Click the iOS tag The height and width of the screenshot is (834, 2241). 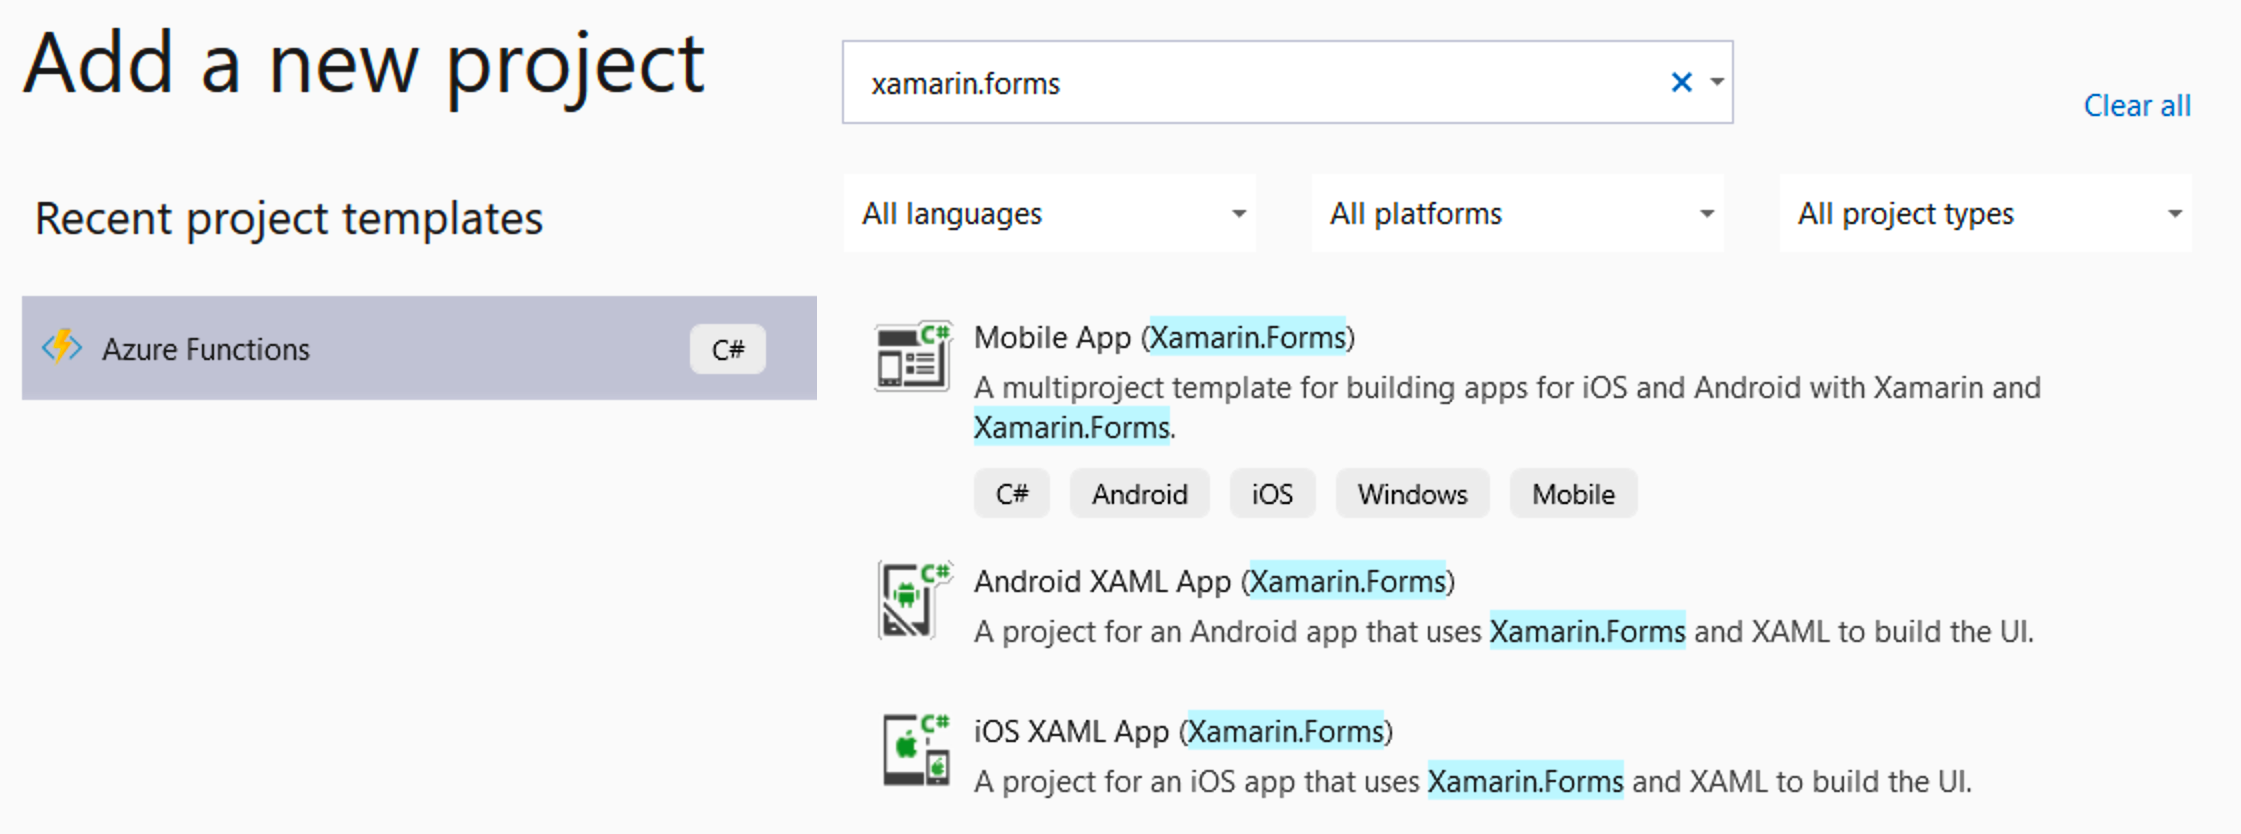(x=1272, y=494)
